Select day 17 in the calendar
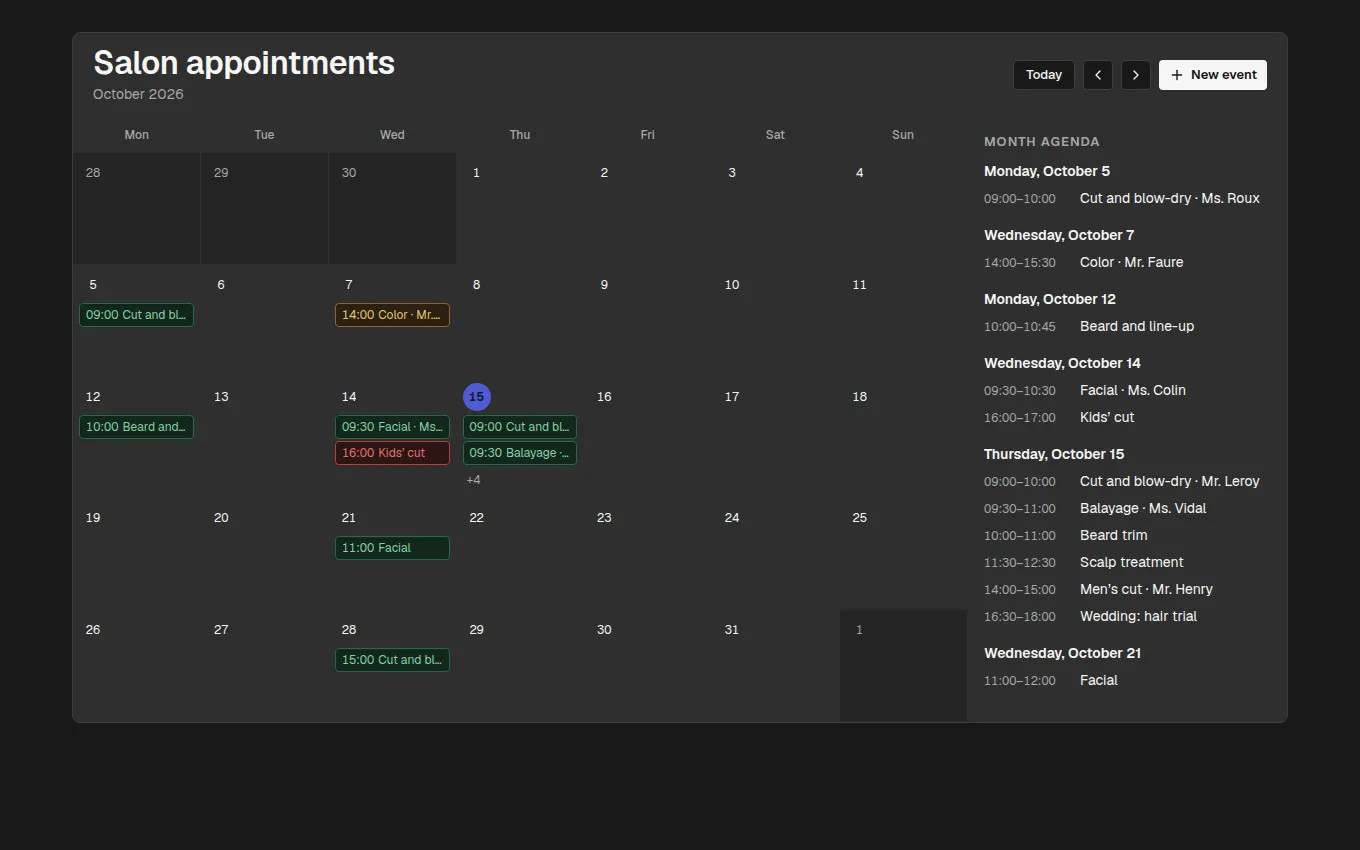This screenshot has height=850, width=1360. coord(732,397)
